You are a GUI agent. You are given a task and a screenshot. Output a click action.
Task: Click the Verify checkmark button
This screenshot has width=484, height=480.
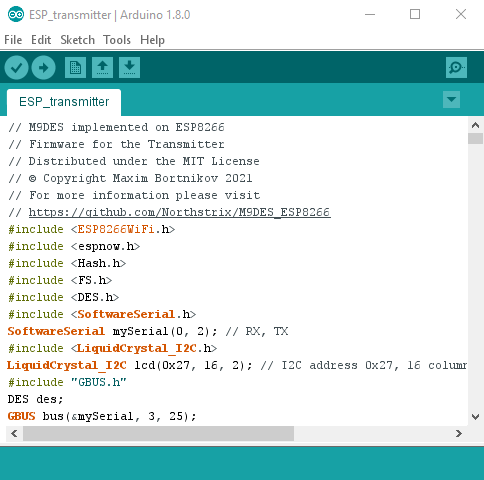pos(16,68)
